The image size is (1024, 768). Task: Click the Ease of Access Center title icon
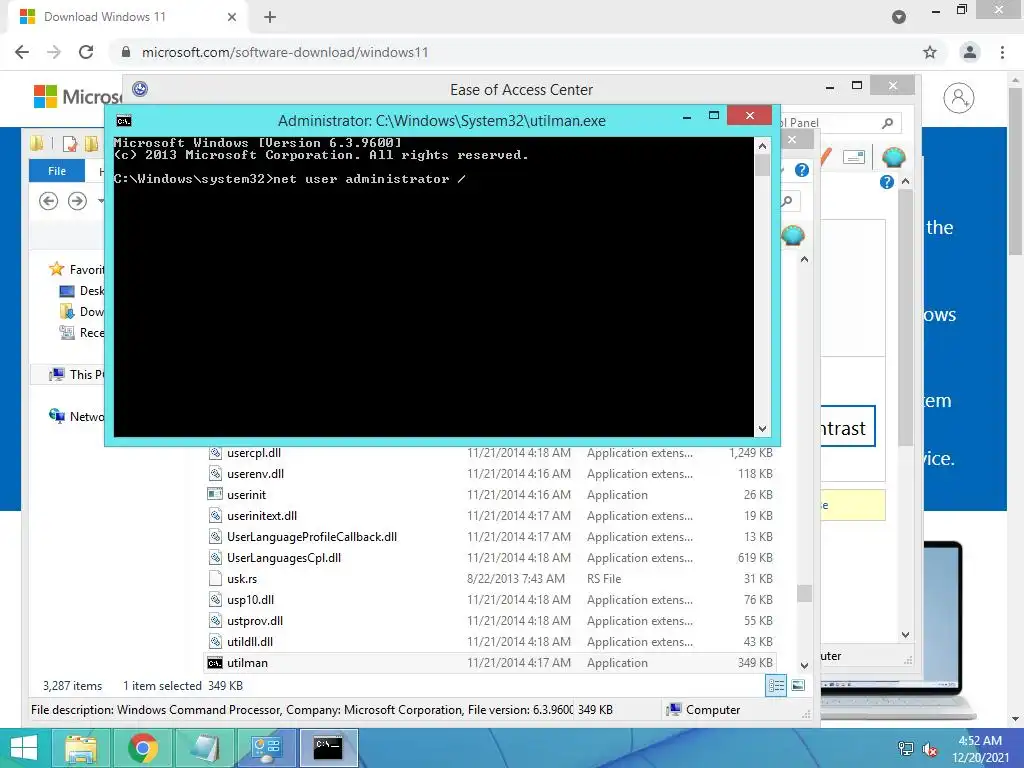click(140, 89)
